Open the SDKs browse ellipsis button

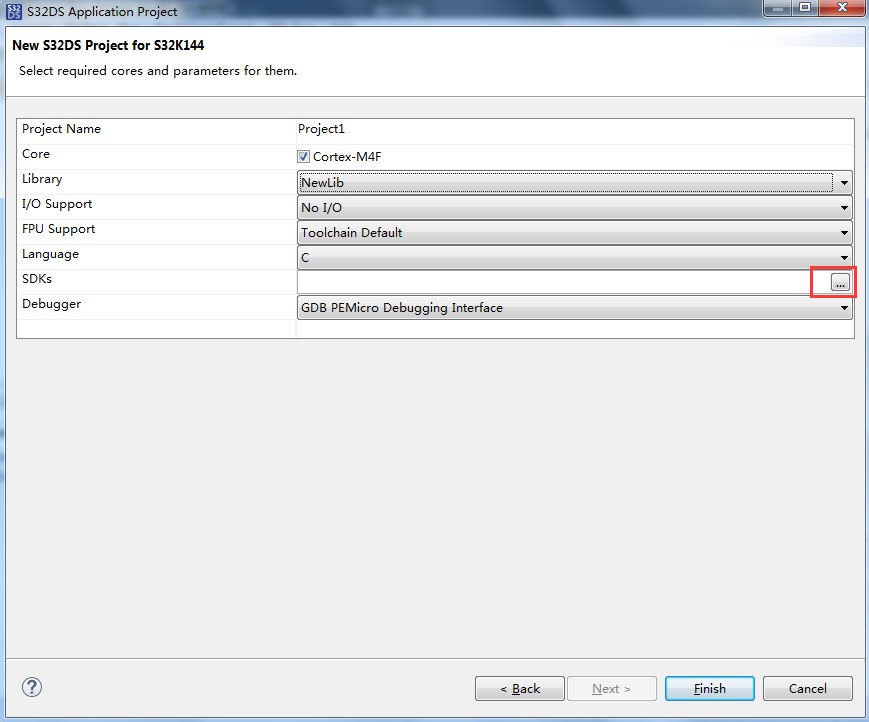click(x=840, y=282)
